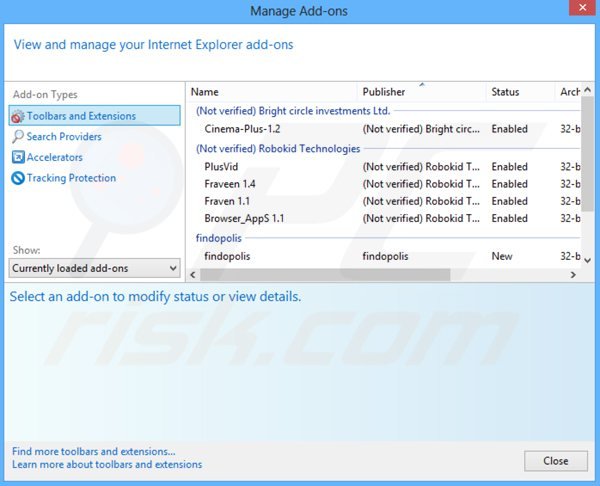Screen dimensions: 600x486
Task: Click Robokid Technologies group header
Action: click(278, 148)
